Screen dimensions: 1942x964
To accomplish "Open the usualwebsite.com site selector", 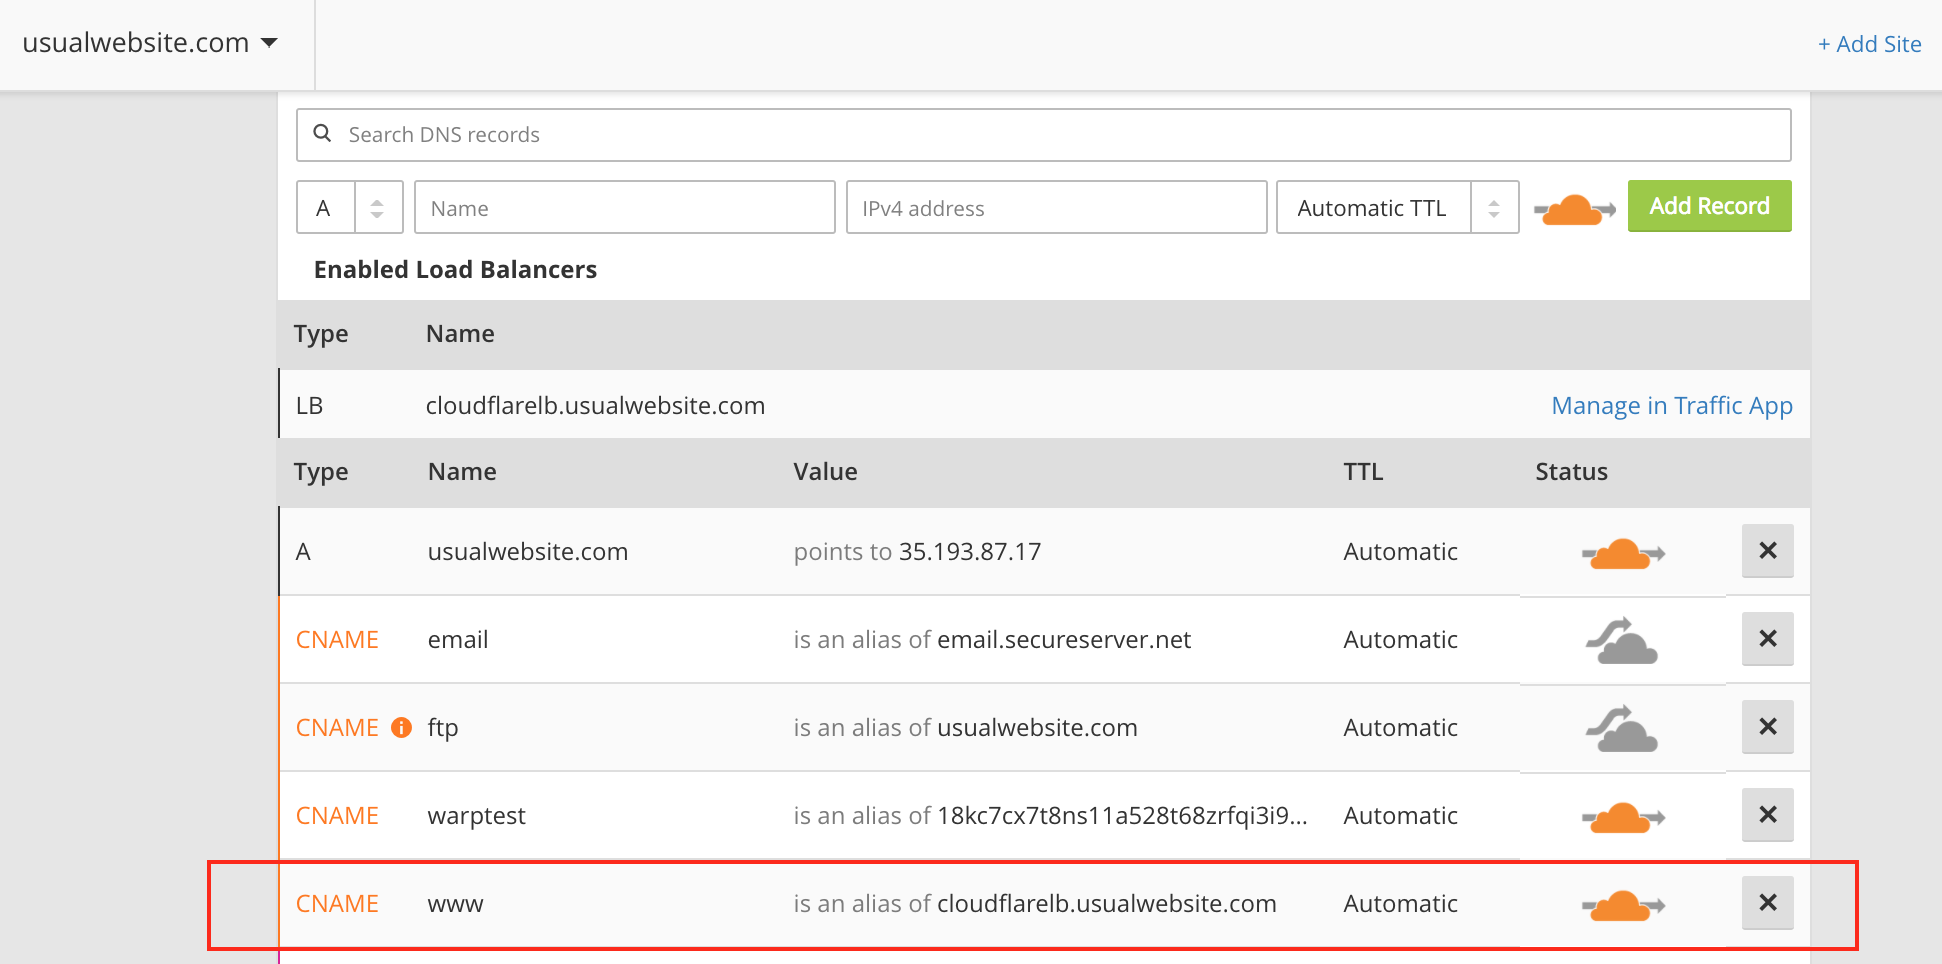I will 150,43.
